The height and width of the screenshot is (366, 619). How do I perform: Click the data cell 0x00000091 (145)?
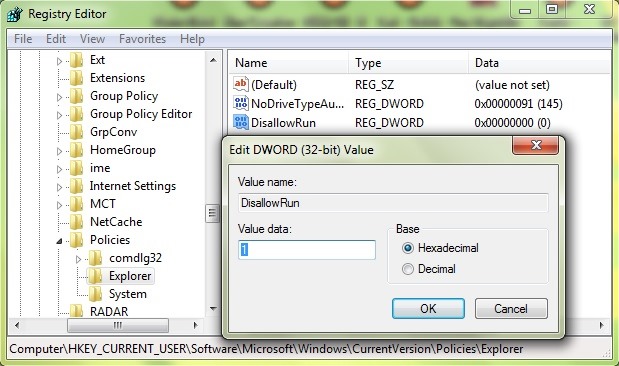[518, 103]
